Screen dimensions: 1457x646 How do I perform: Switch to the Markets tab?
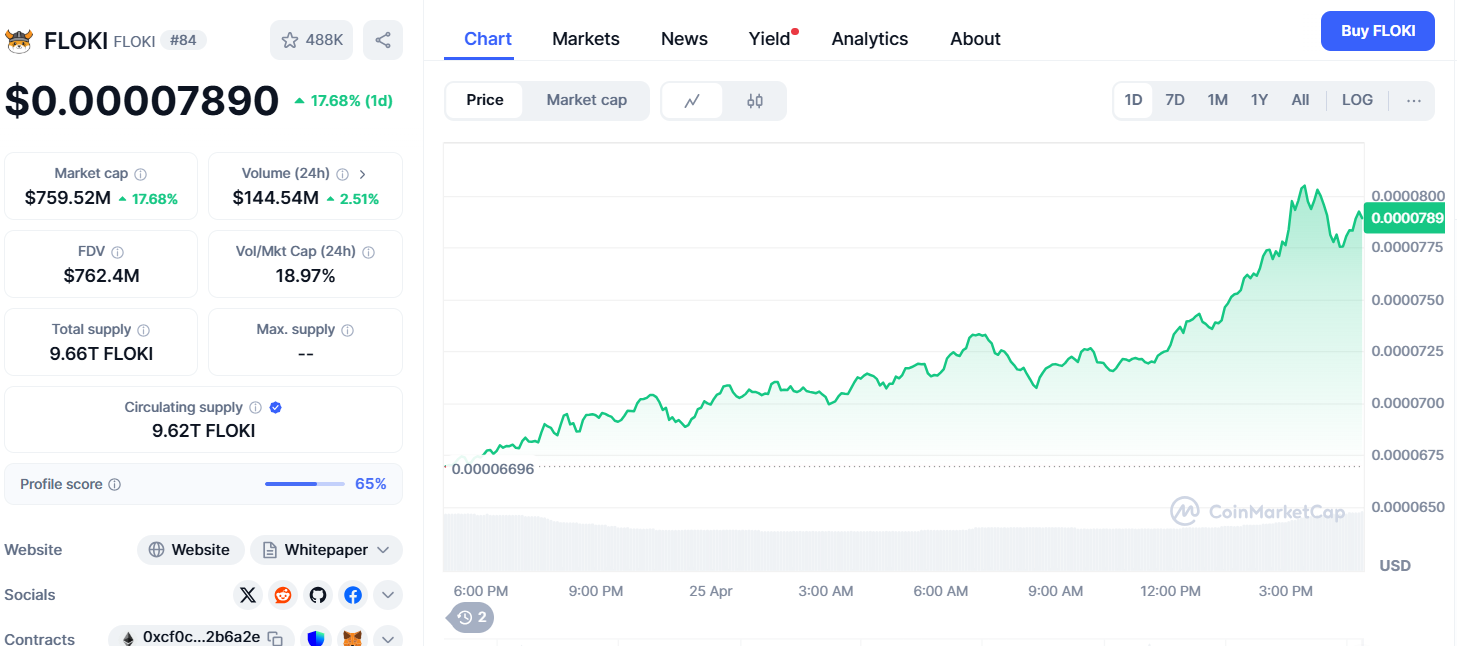click(x=586, y=39)
